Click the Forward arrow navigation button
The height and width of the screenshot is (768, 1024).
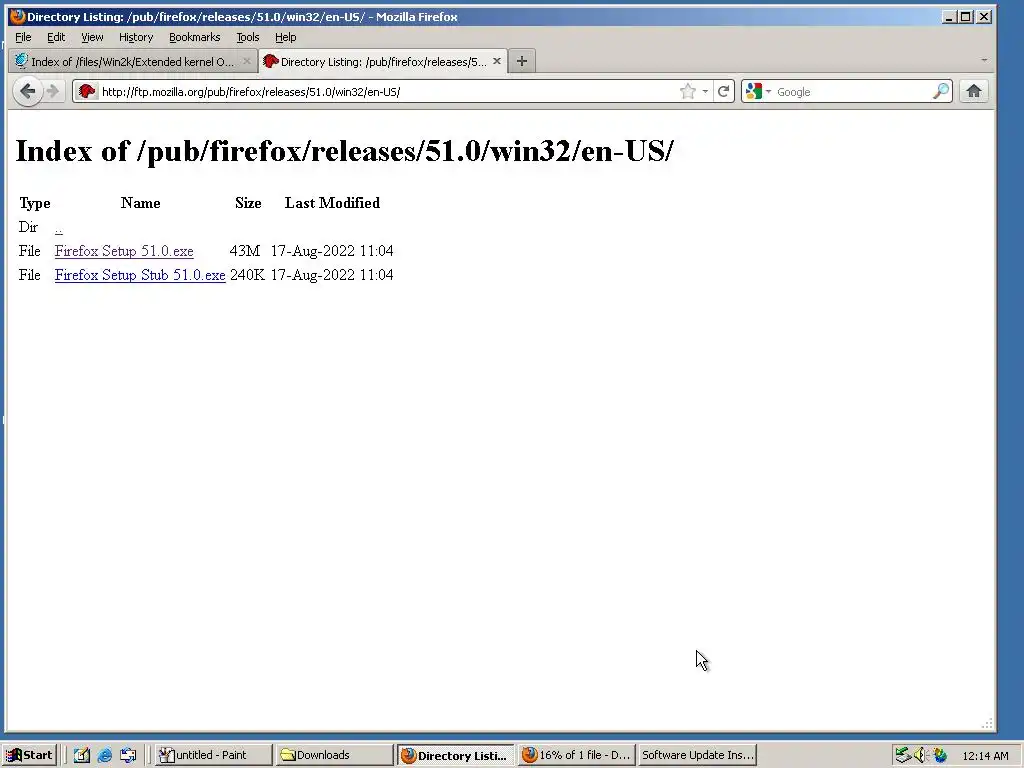53,91
